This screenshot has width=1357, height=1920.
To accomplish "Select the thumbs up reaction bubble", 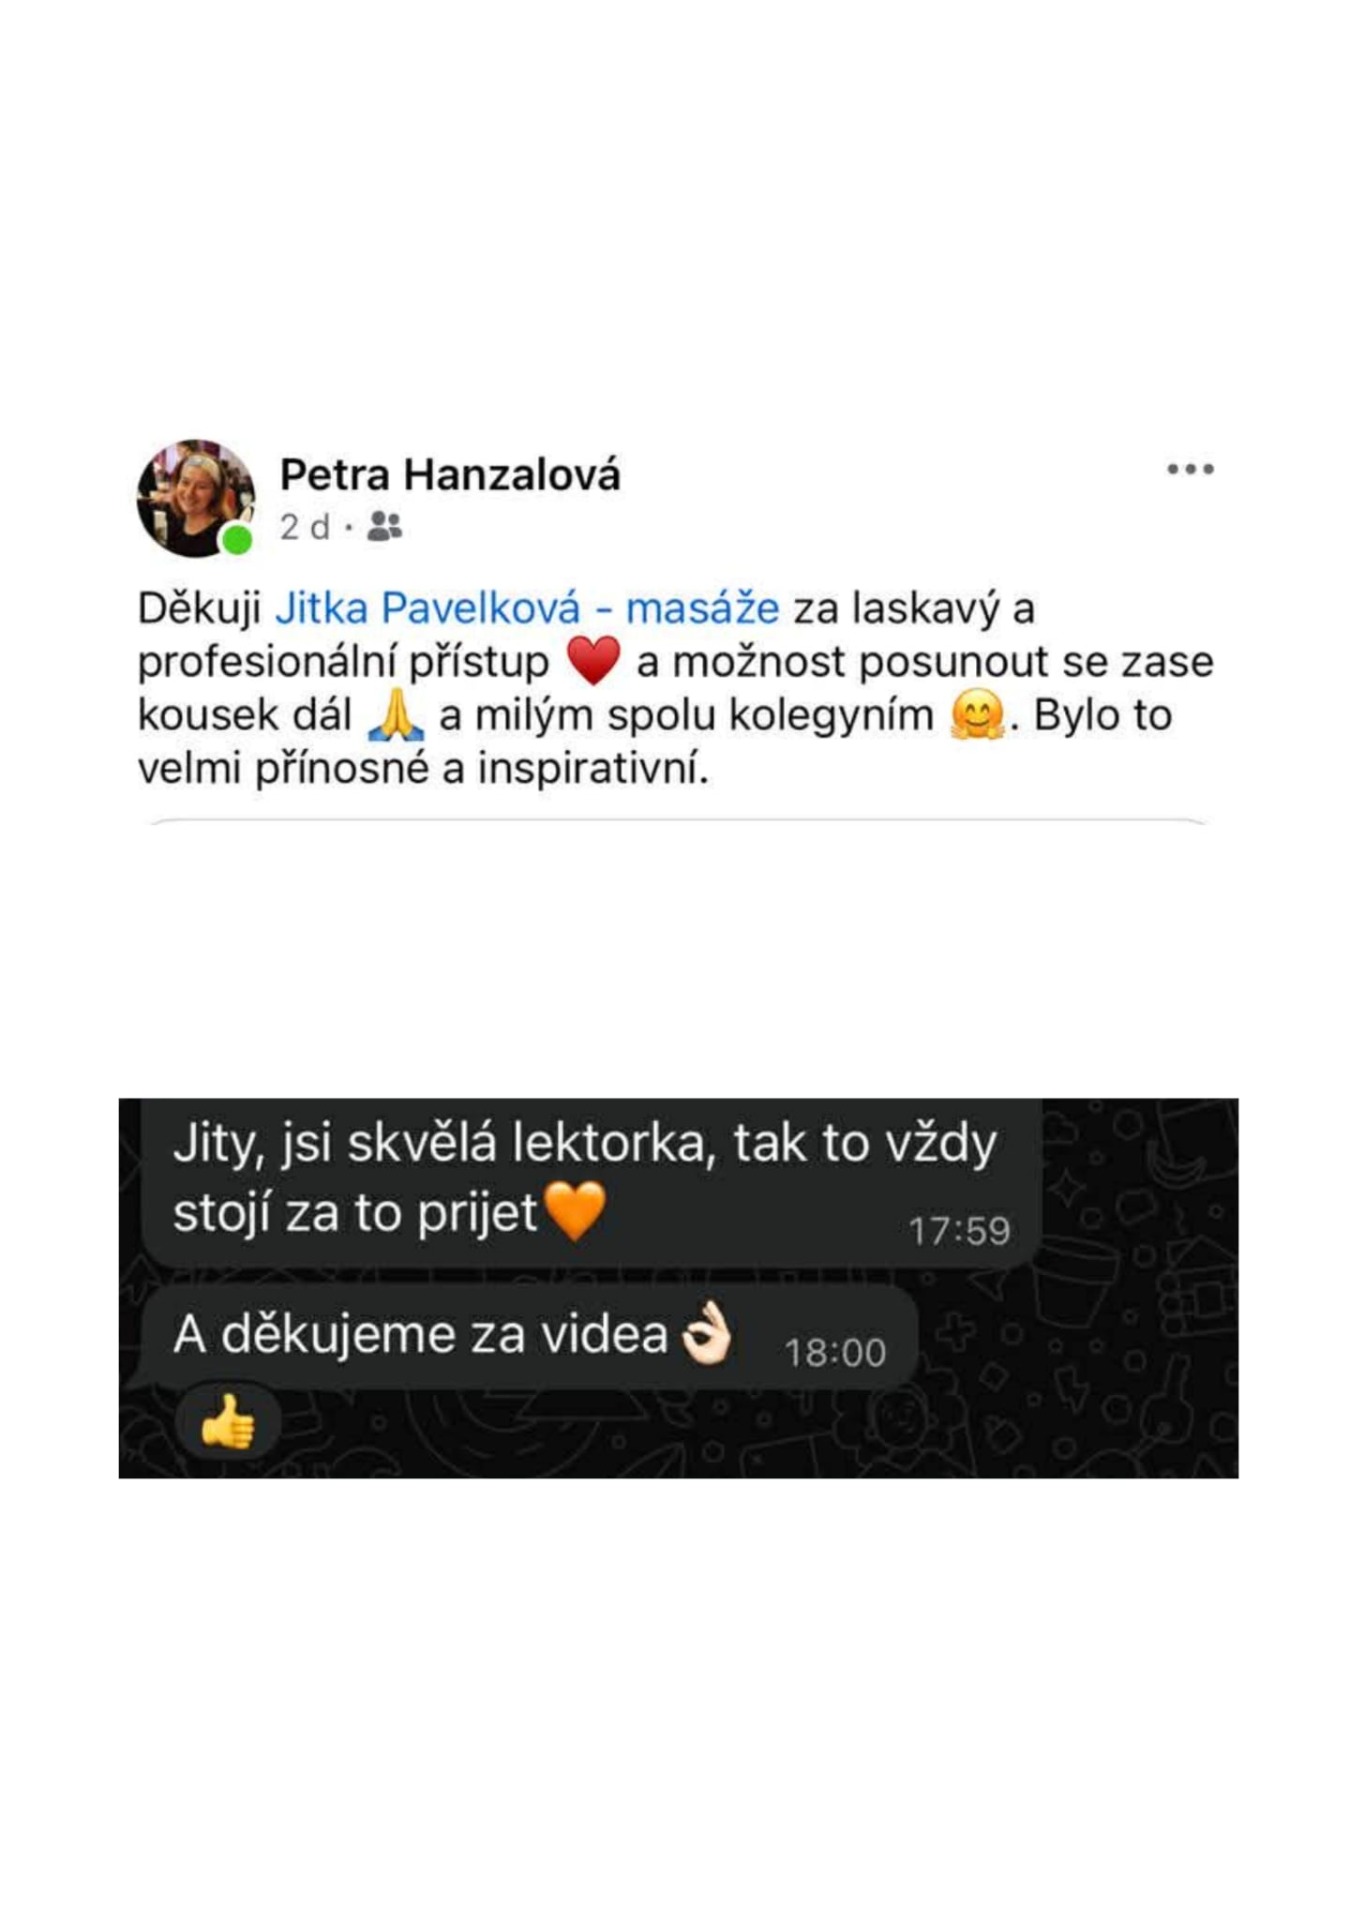I will coord(227,1422).
